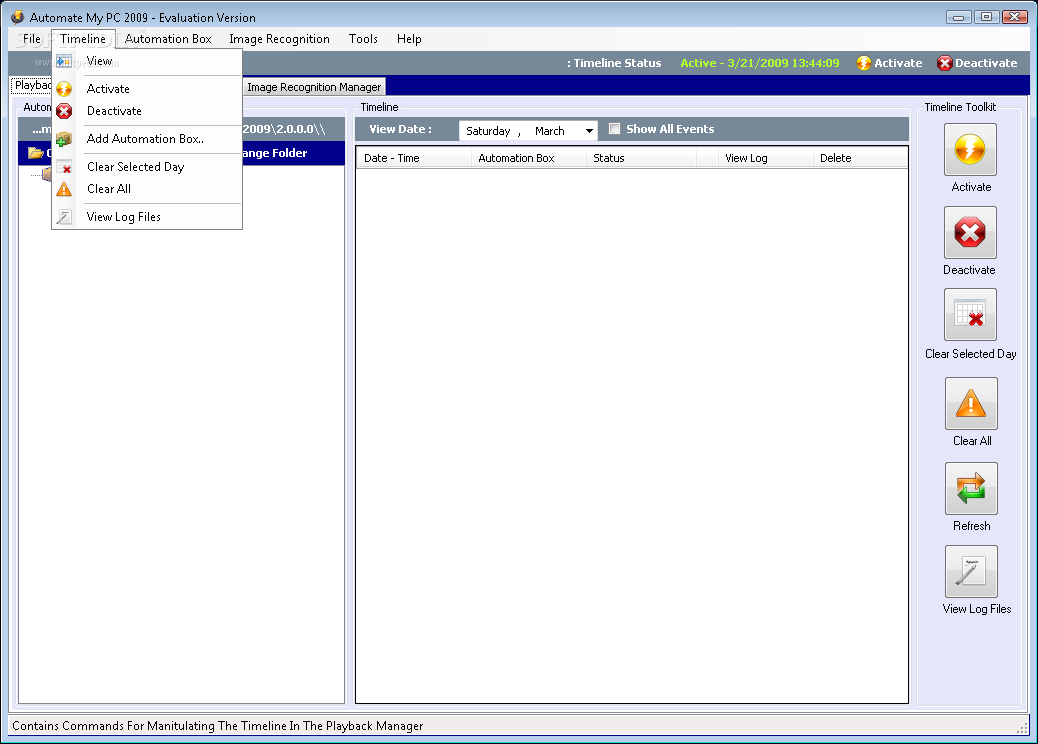This screenshot has width=1038, height=744.
Task: Switch to Image Recognition Manager tab
Action: (314, 87)
